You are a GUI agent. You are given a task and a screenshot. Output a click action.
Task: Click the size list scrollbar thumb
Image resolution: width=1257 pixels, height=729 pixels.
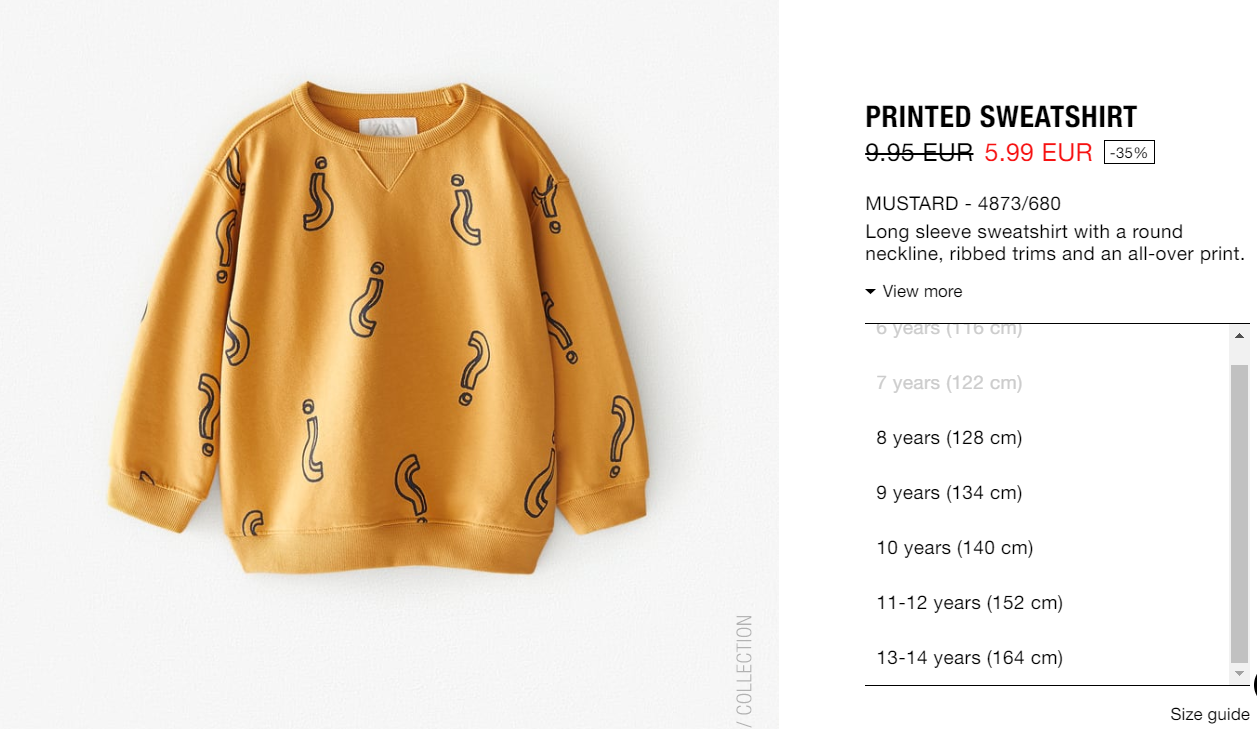(1240, 513)
